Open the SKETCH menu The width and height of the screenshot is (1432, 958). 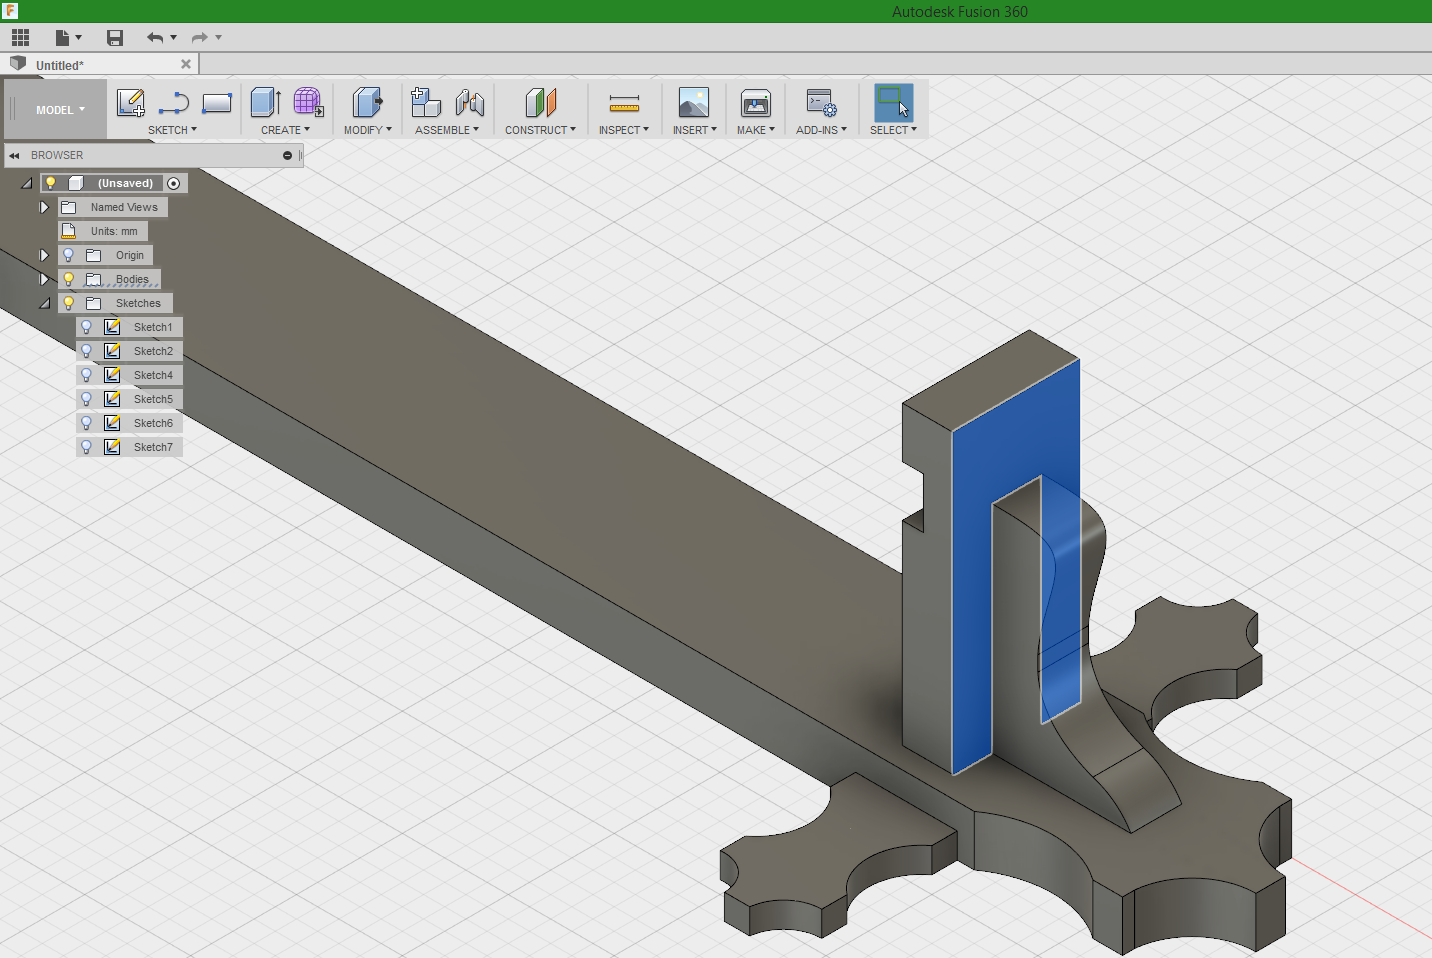pyautogui.click(x=172, y=130)
